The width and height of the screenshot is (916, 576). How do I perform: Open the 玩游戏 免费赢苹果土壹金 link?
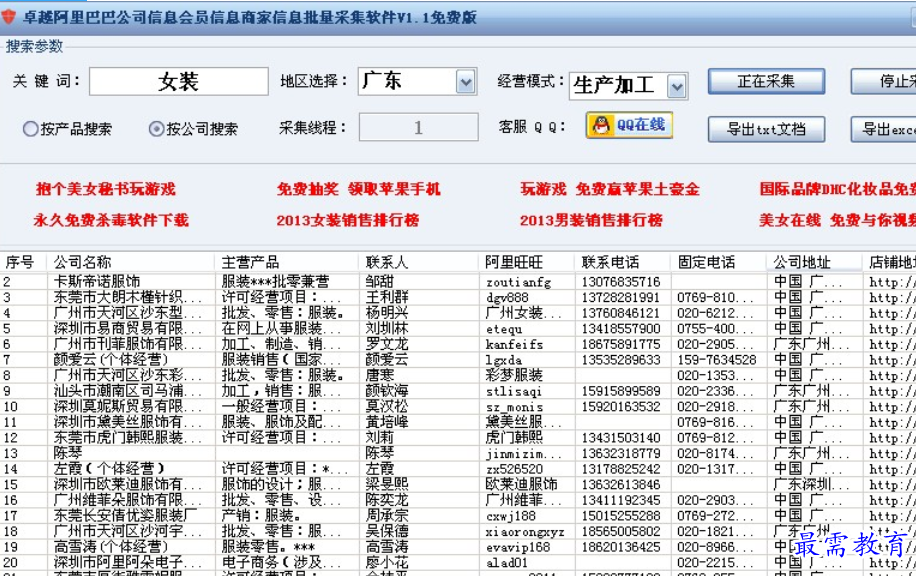point(610,189)
